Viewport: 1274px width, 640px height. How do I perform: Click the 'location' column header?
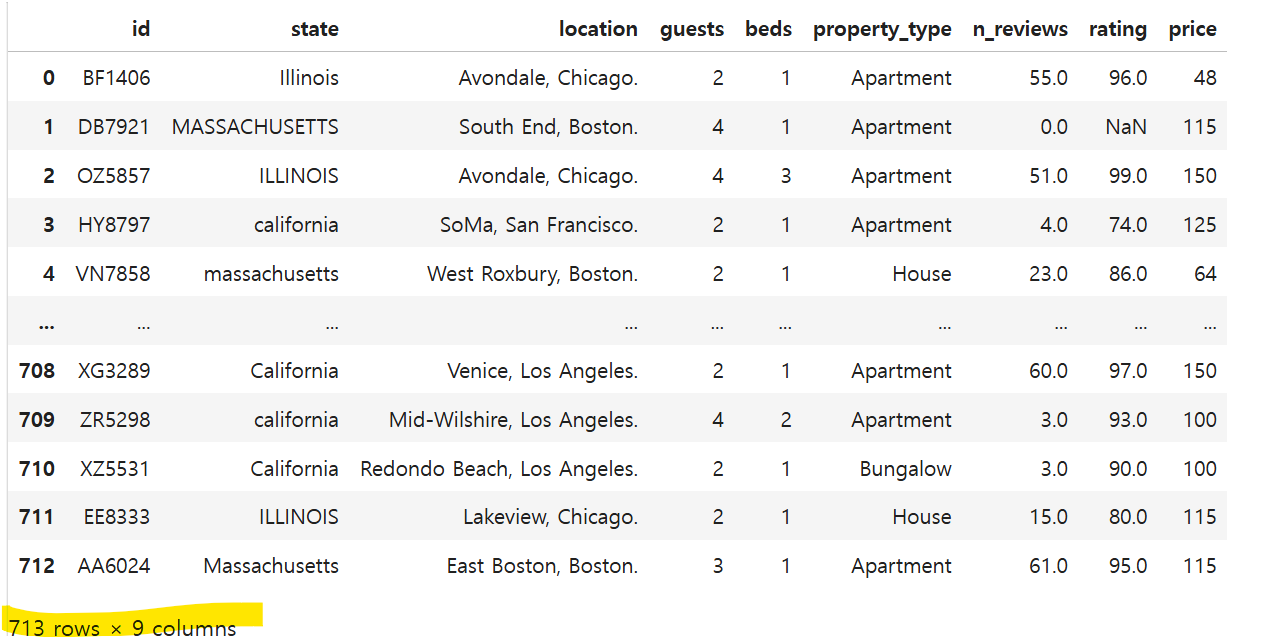pos(598,29)
